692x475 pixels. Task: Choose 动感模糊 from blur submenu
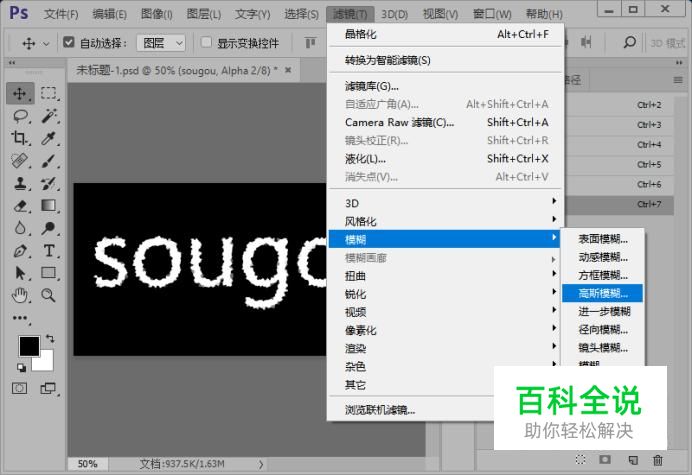pyautogui.click(x=602, y=257)
